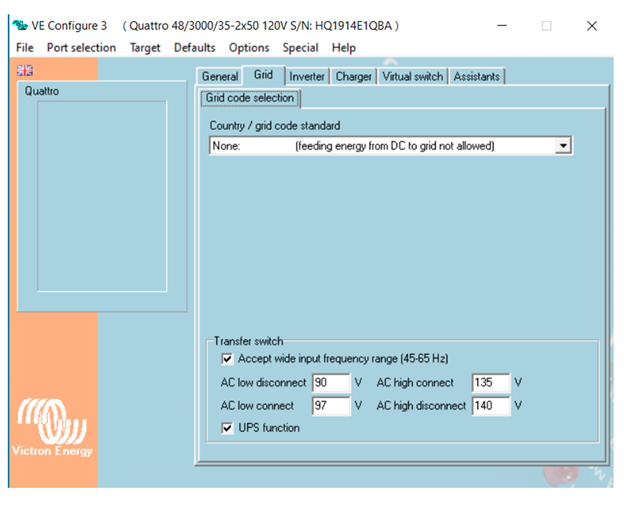Open the File menu
The width and height of the screenshot is (624, 506).
point(25,48)
